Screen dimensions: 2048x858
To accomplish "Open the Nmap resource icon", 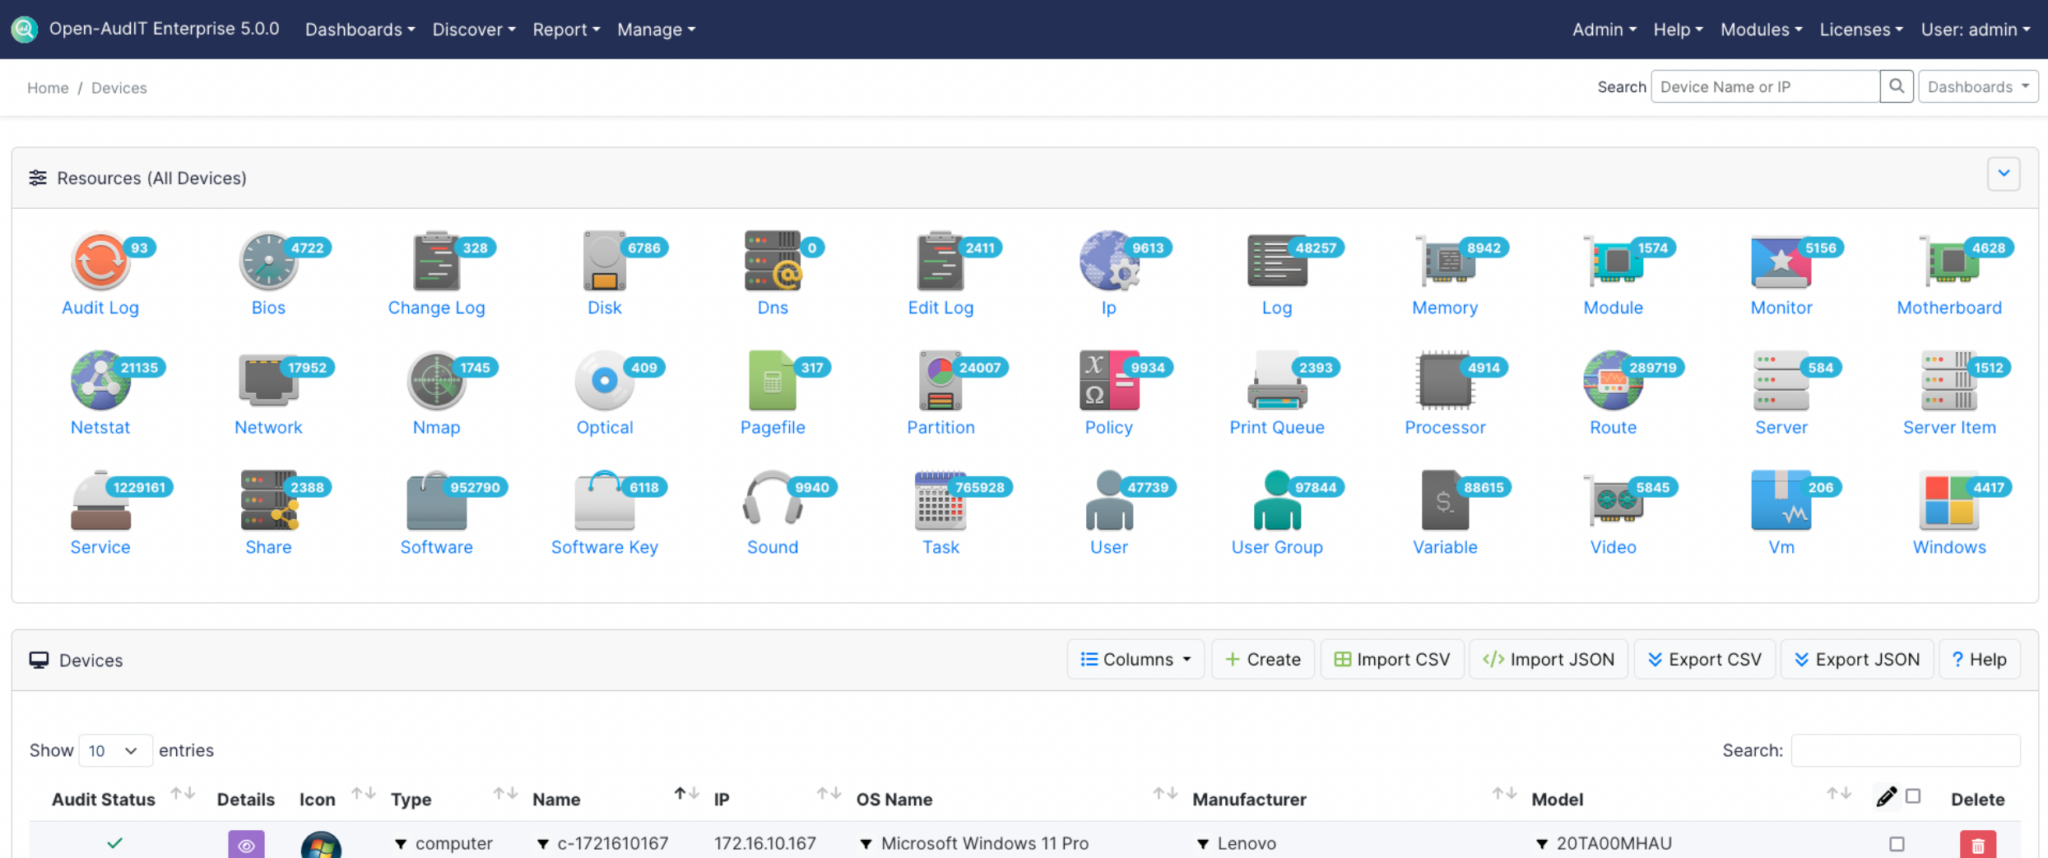I will [x=436, y=380].
